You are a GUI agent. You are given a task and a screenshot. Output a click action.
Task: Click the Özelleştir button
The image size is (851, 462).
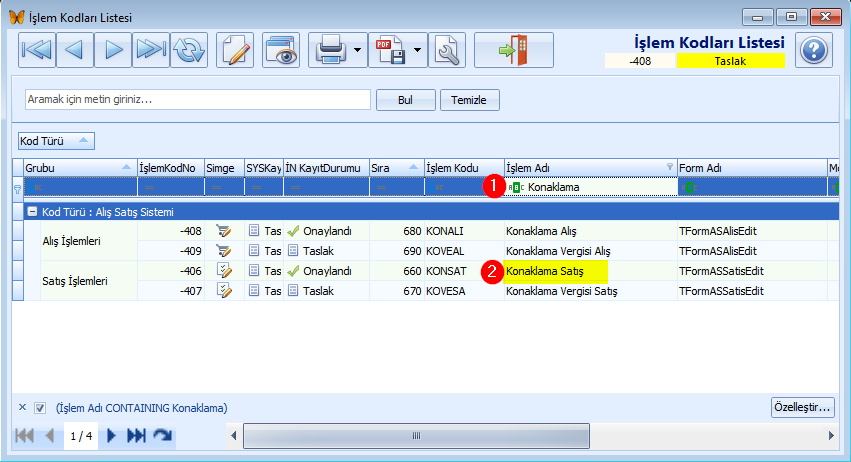point(803,407)
